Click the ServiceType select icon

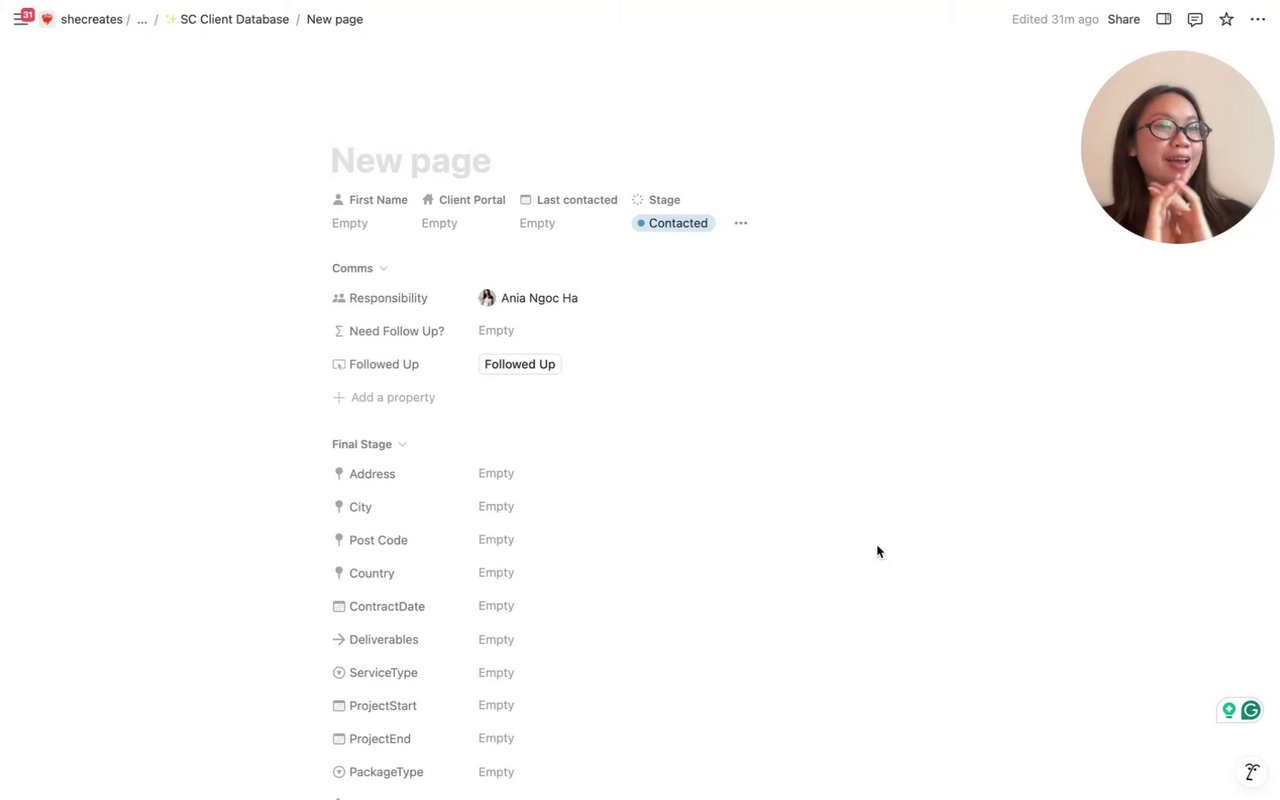pyautogui.click(x=339, y=673)
